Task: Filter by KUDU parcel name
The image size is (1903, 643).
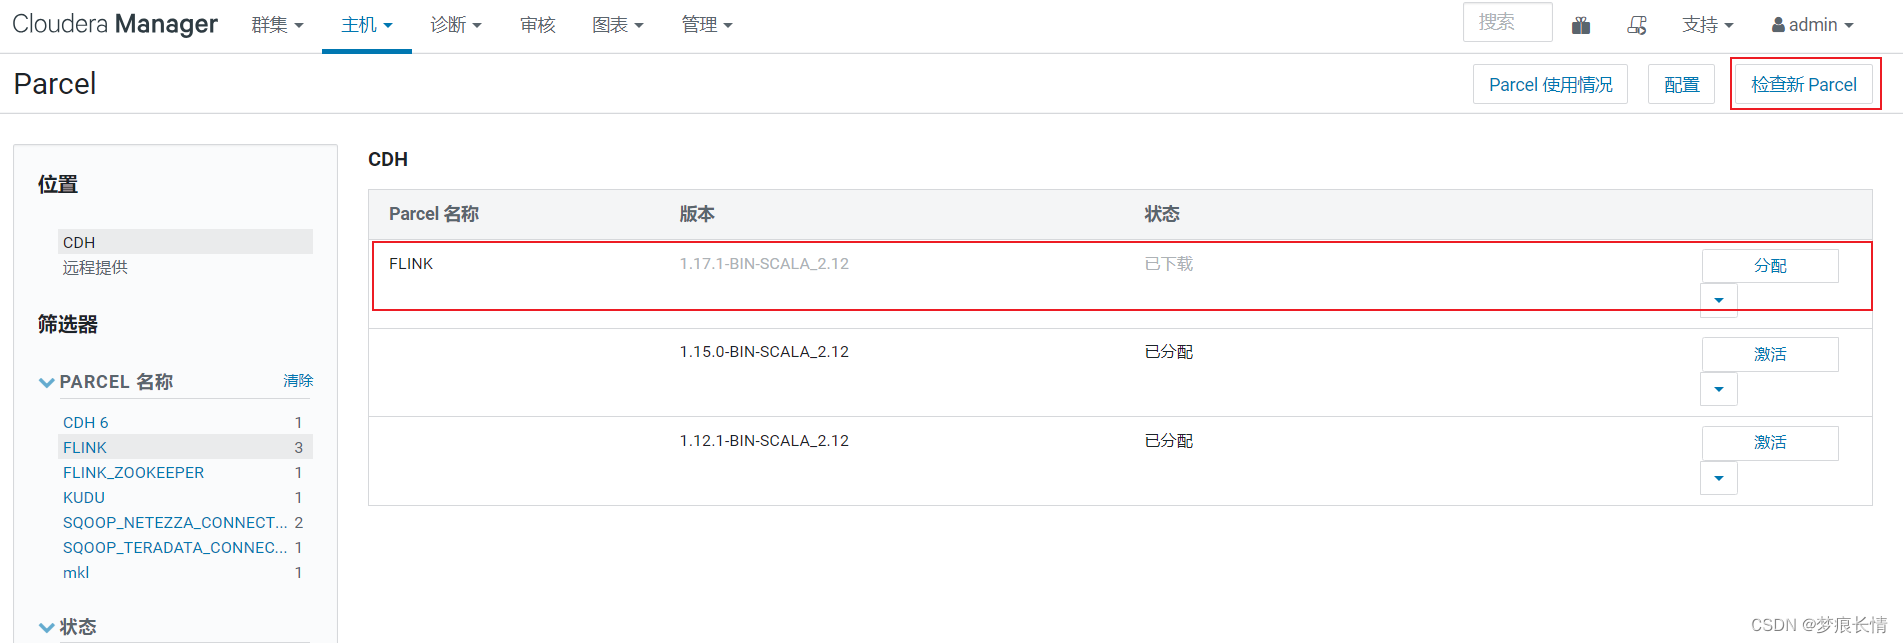Action: (x=84, y=497)
